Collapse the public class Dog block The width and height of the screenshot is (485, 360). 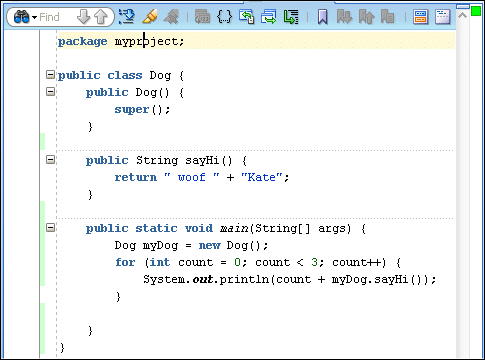50,75
